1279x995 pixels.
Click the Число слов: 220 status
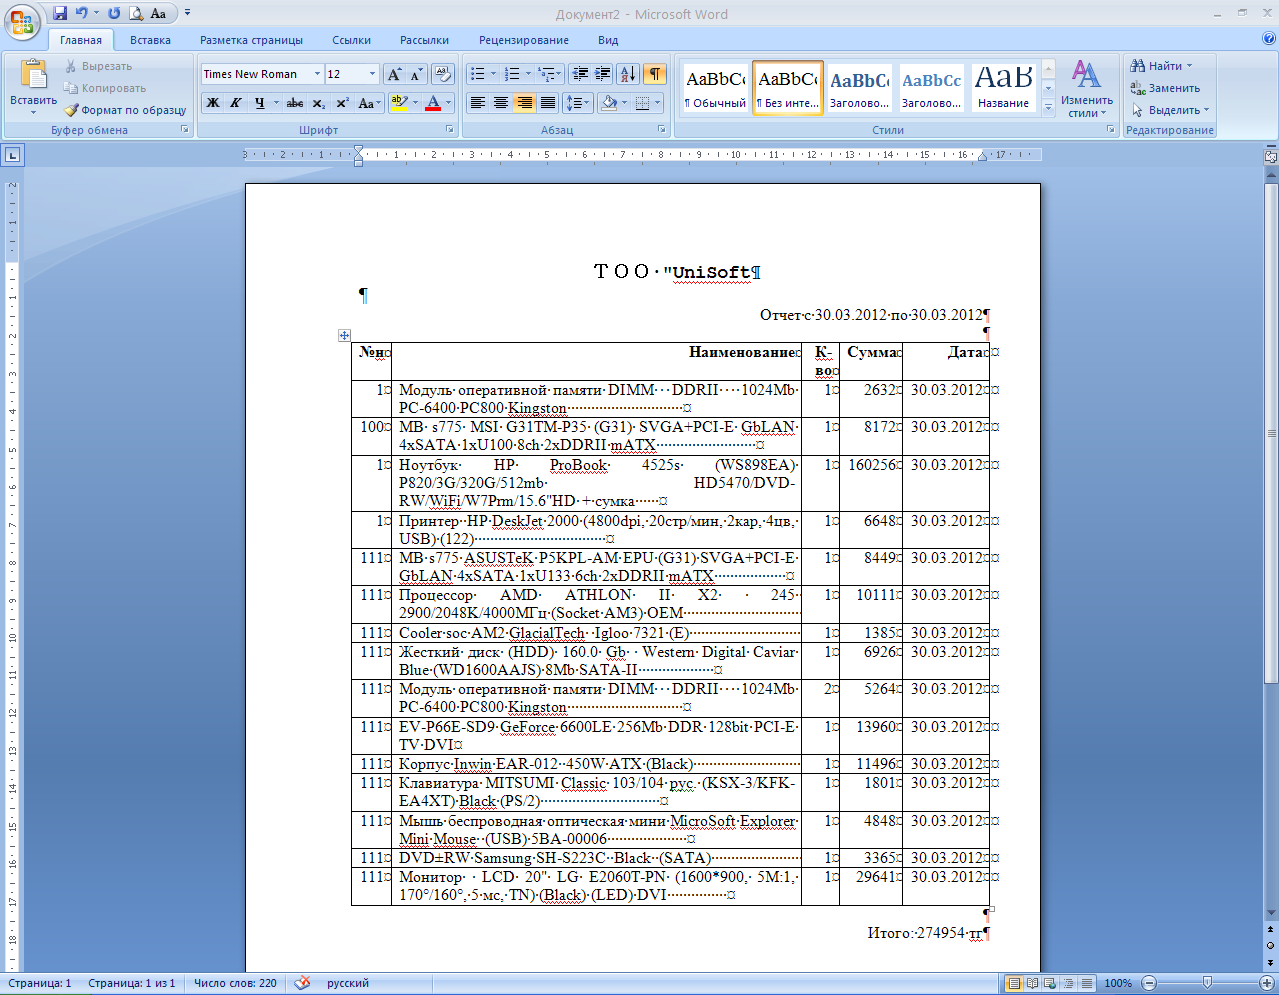235,983
